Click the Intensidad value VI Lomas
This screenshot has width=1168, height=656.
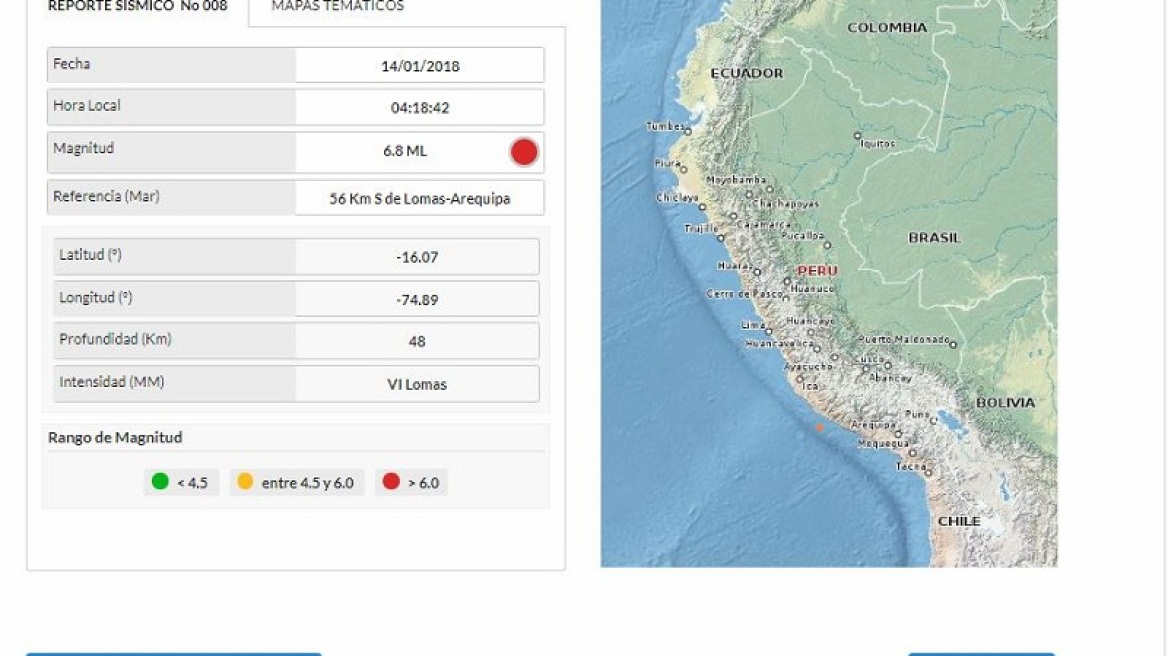[417, 384]
